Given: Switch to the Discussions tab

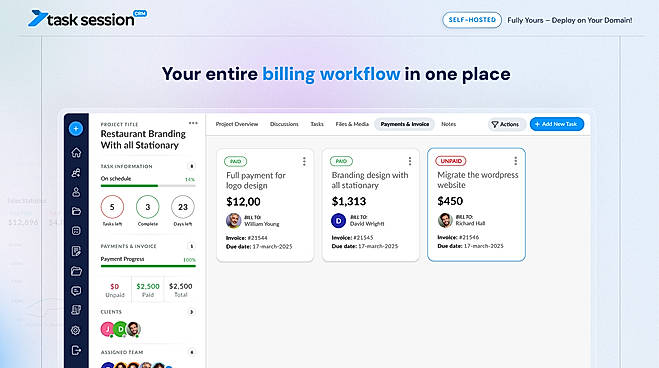Looking at the screenshot, I should click(284, 124).
